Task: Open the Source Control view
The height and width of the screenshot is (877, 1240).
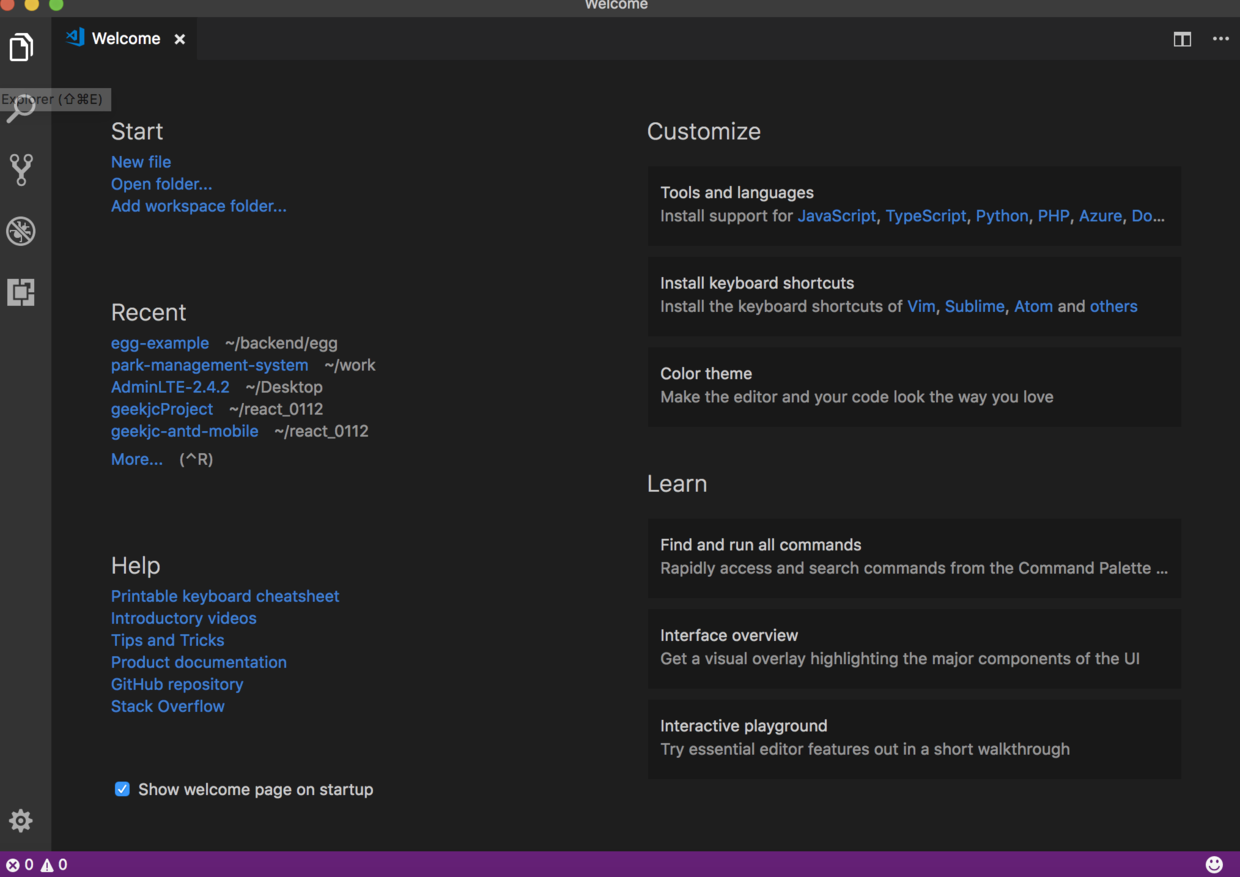Action: click(x=21, y=169)
